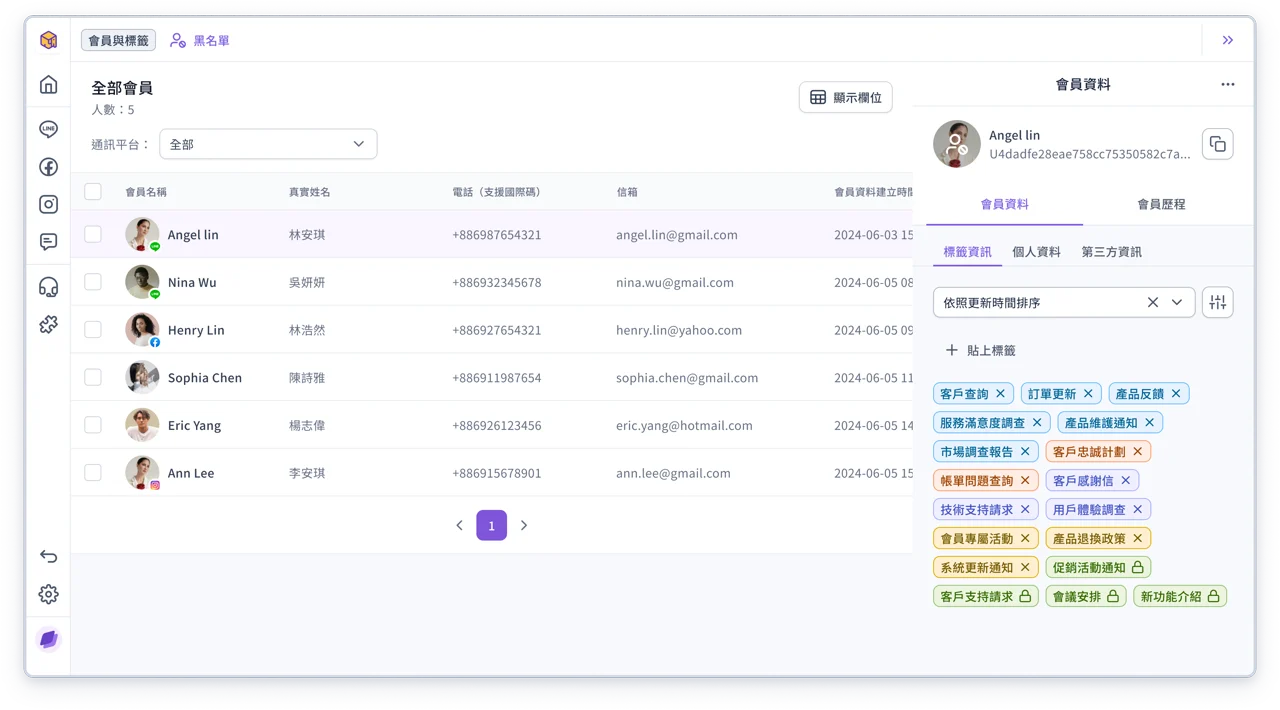Remove the 訂單更新 tag
Screen dimensions: 1280x710
click(x=1088, y=394)
